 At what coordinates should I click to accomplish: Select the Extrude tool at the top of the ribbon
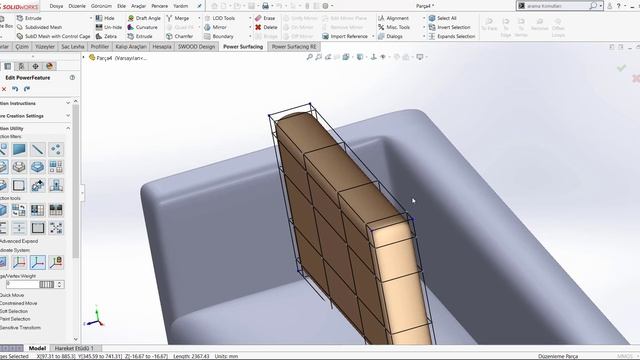point(29,18)
